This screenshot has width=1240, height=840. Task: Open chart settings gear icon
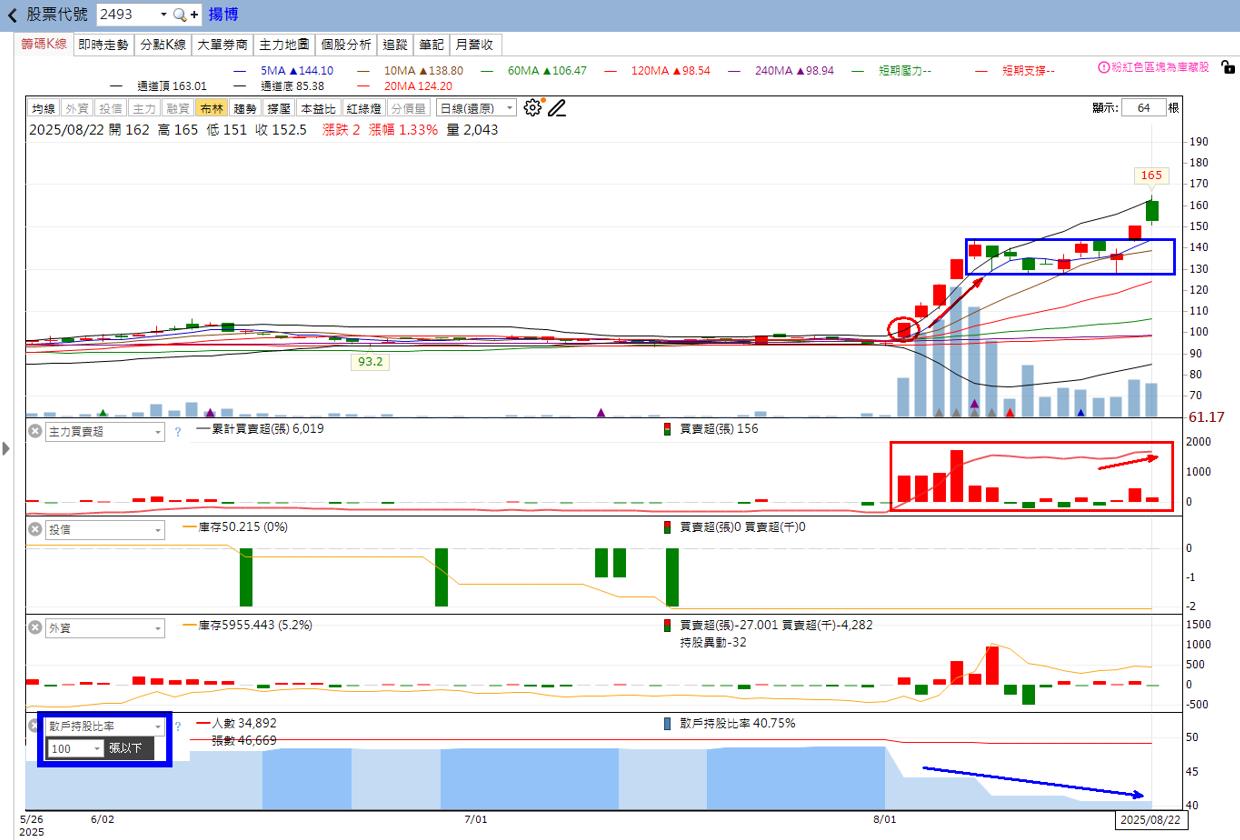pyautogui.click(x=532, y=108)
